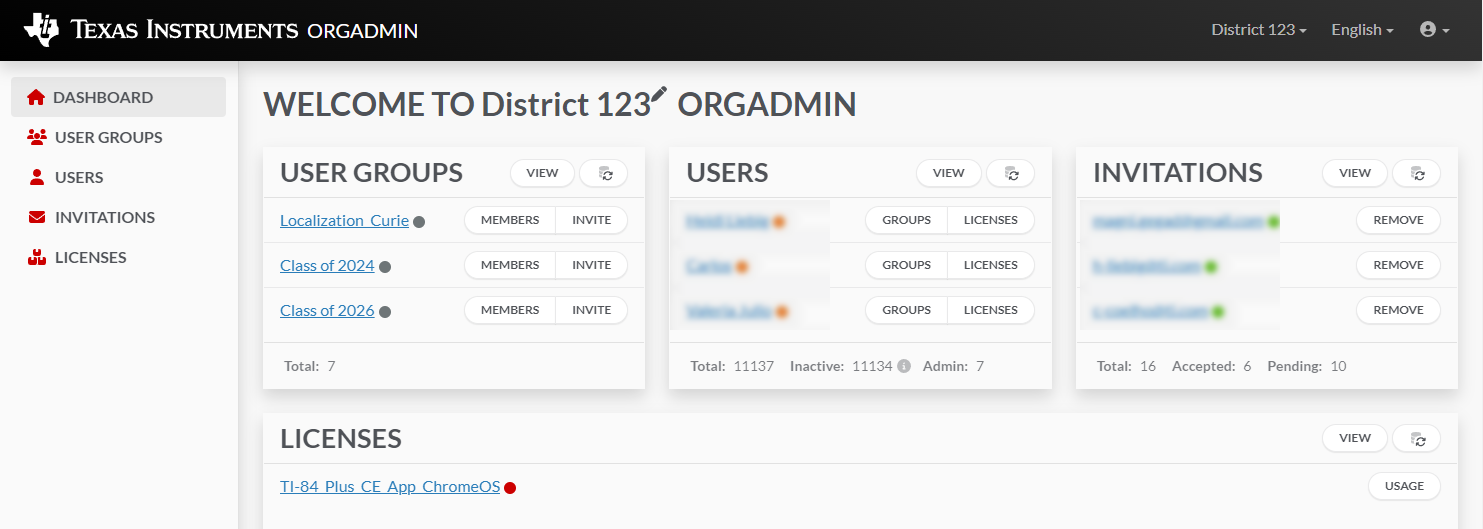Open the Localization_Curie group link
The width and height of the screenshot is (1483, 529).
[x=344, y=221]
